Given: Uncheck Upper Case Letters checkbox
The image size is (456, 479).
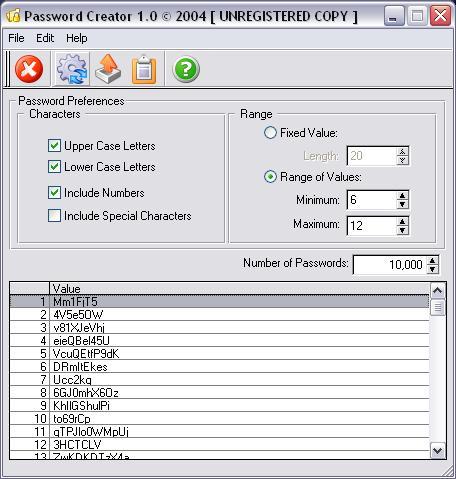Looking at the screenshot, I should [x=54, y=146].
